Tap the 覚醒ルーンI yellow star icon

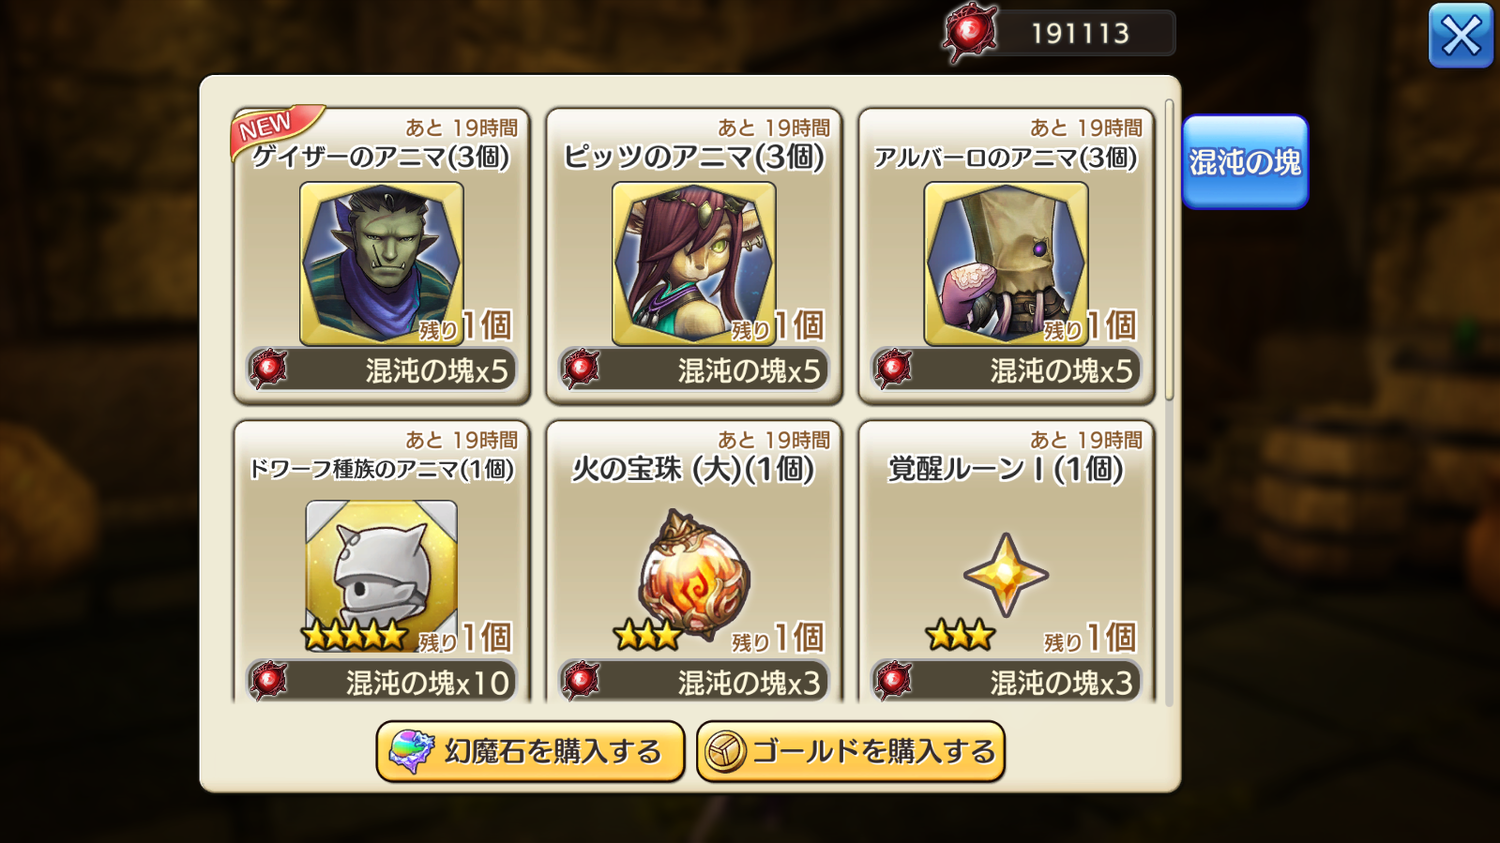pos(1005,574)
